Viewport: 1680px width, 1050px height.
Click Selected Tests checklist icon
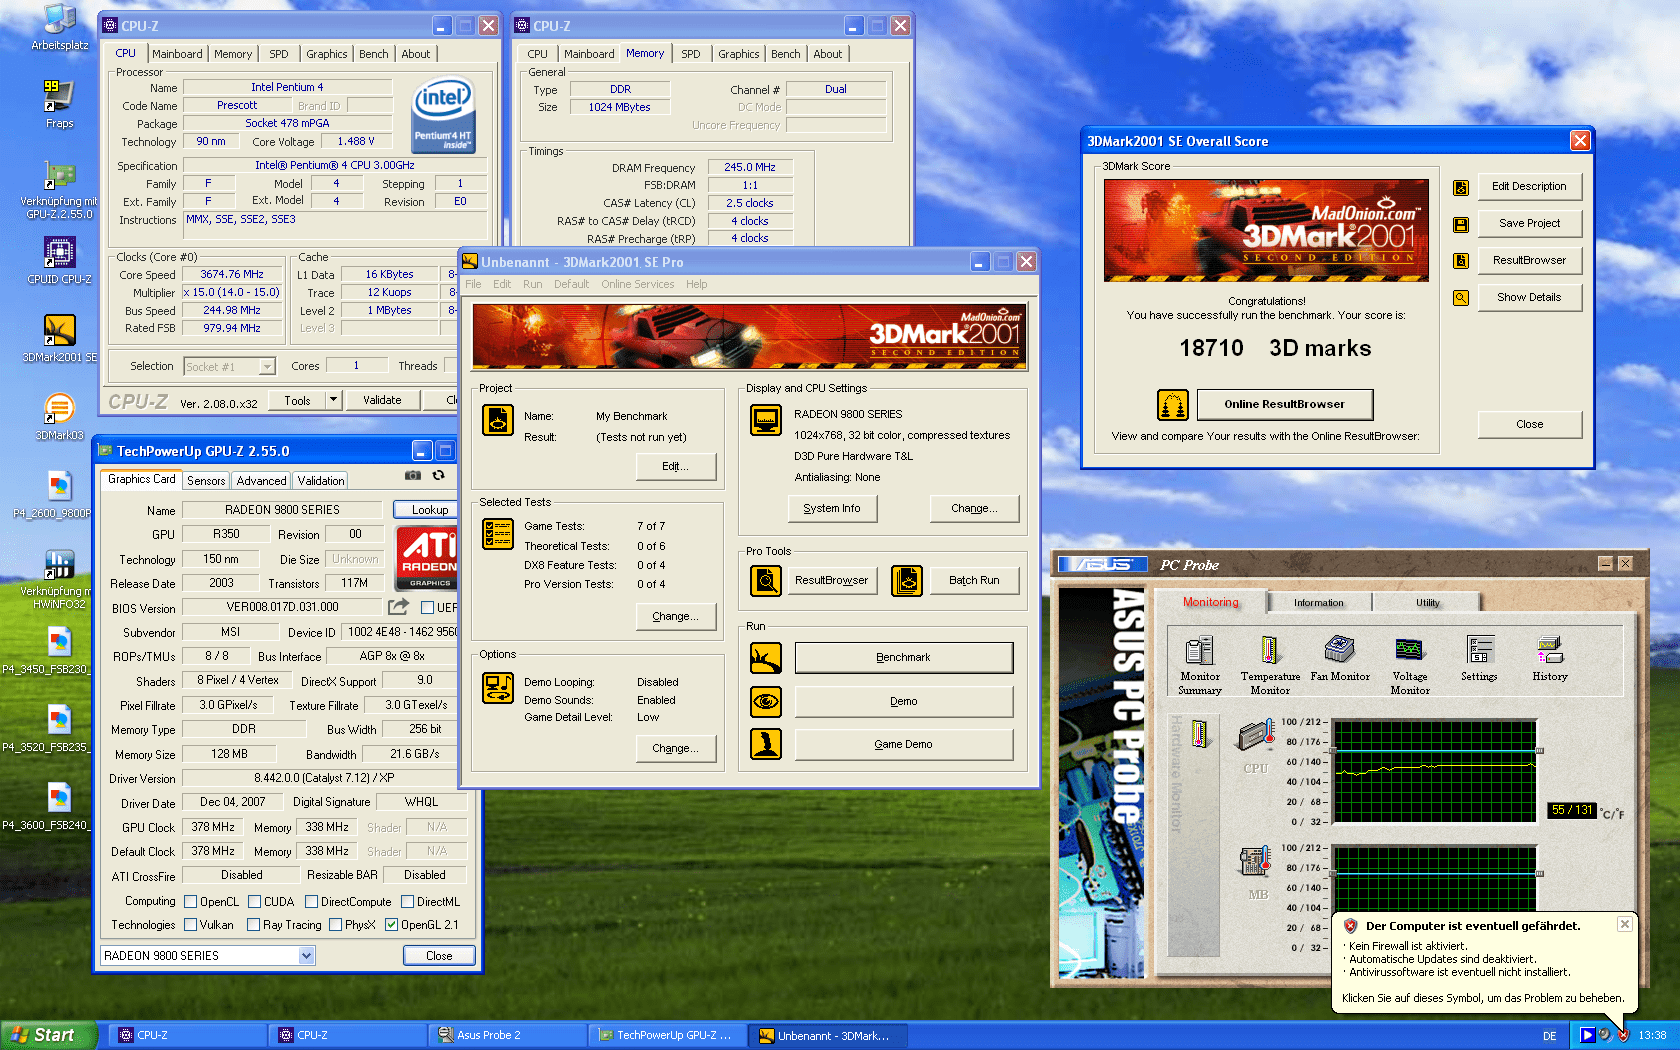(498, 534)
